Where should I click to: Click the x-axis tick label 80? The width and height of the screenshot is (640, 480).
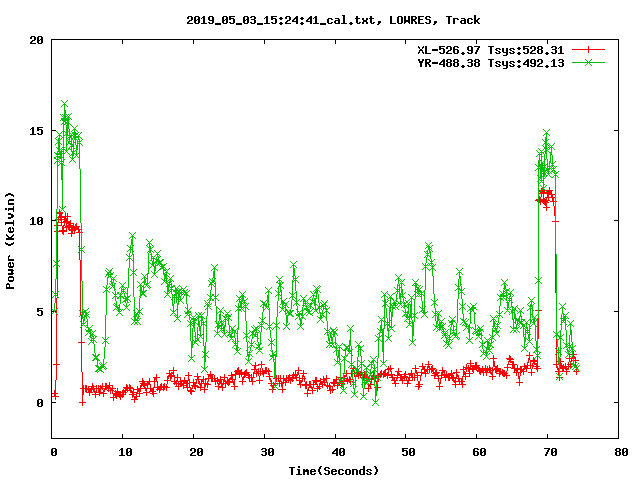(x=621, y=452)
